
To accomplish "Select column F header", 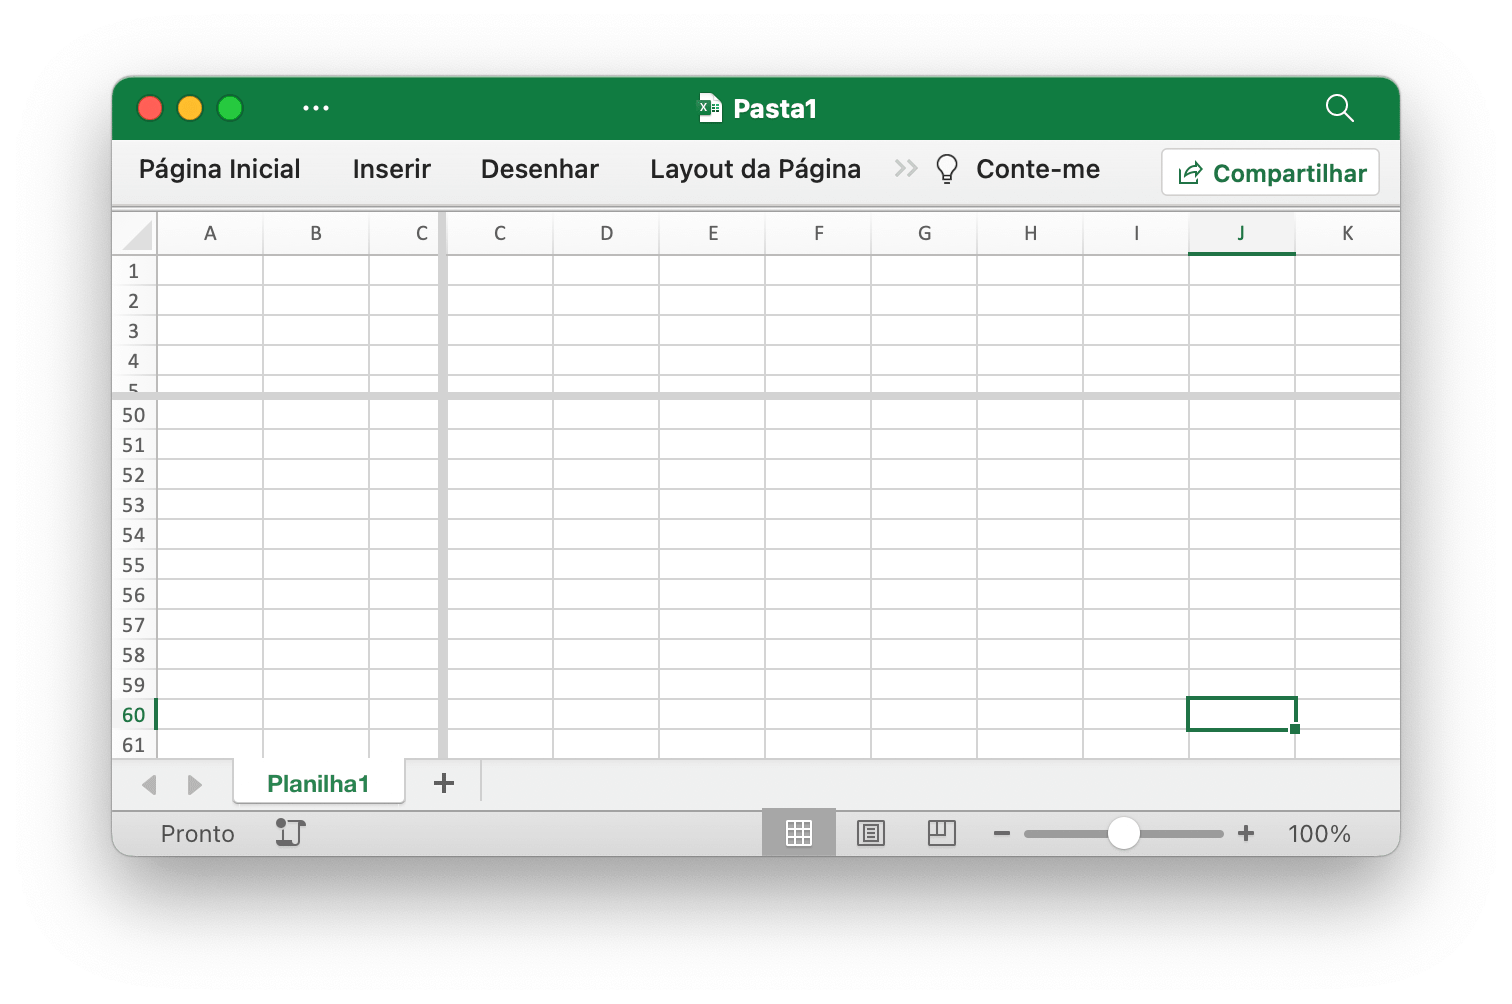I will tap(818, 234).
